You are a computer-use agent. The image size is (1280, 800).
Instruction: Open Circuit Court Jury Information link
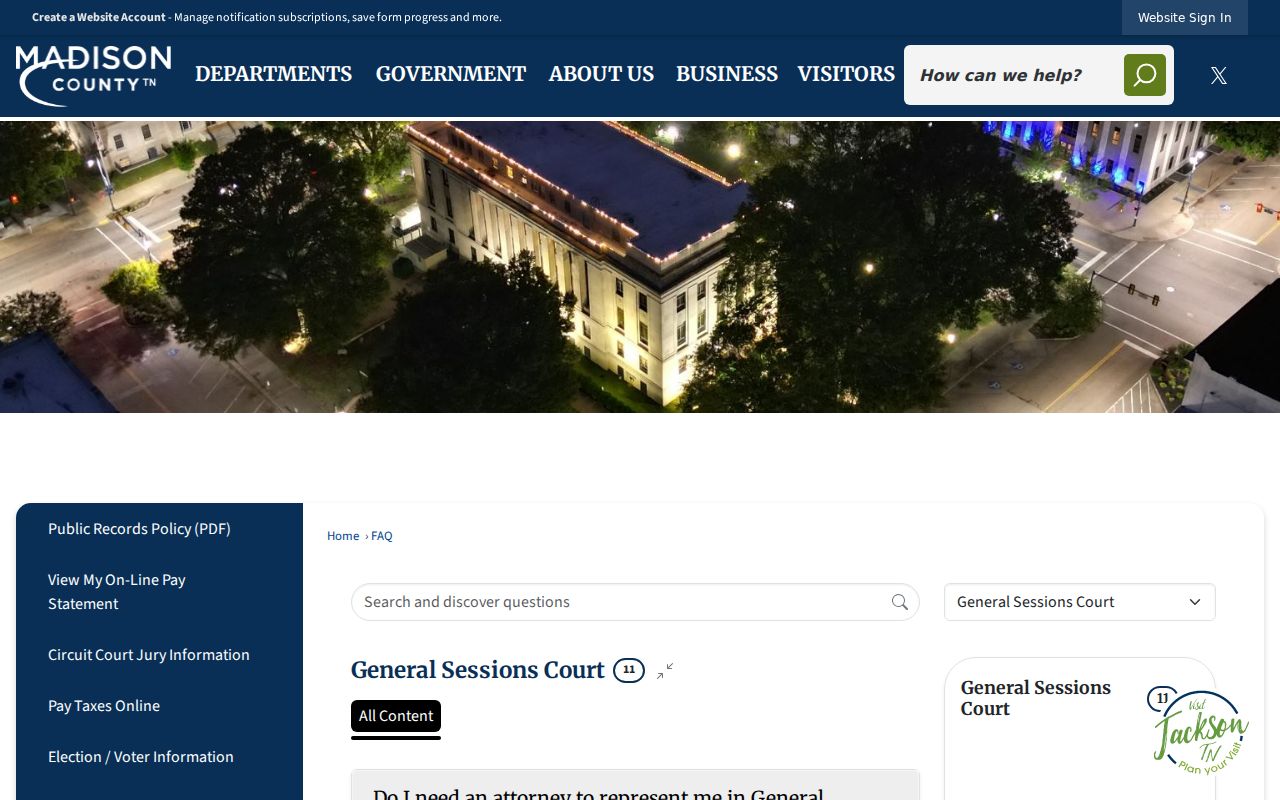click(149, 655)
